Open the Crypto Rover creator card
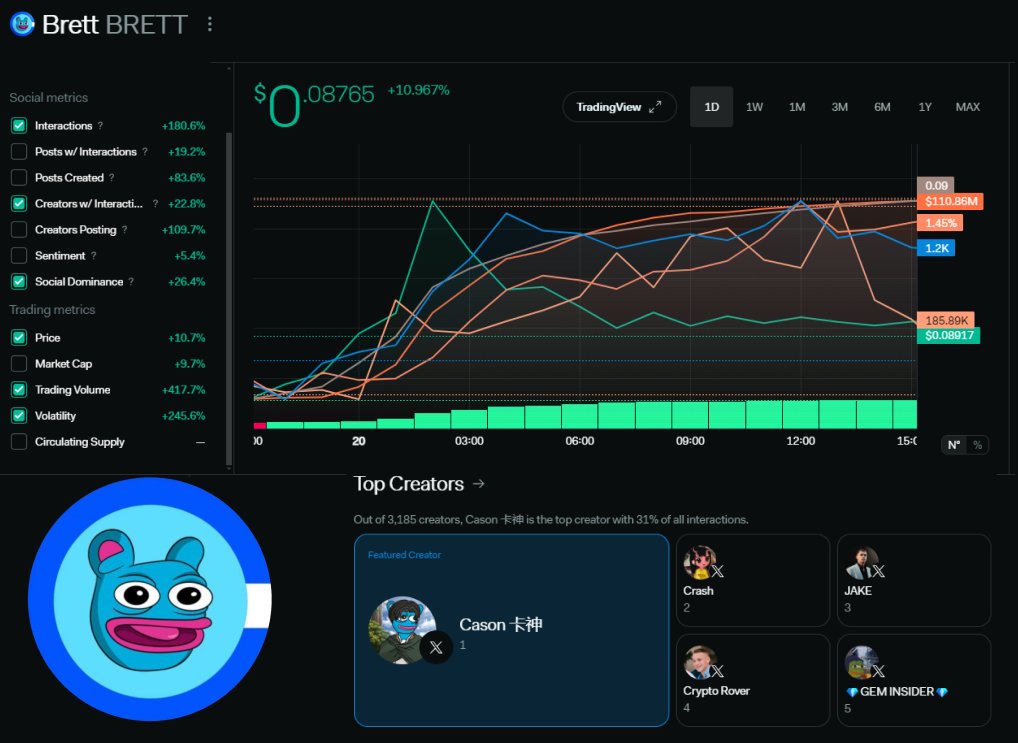 pos(753,680)
